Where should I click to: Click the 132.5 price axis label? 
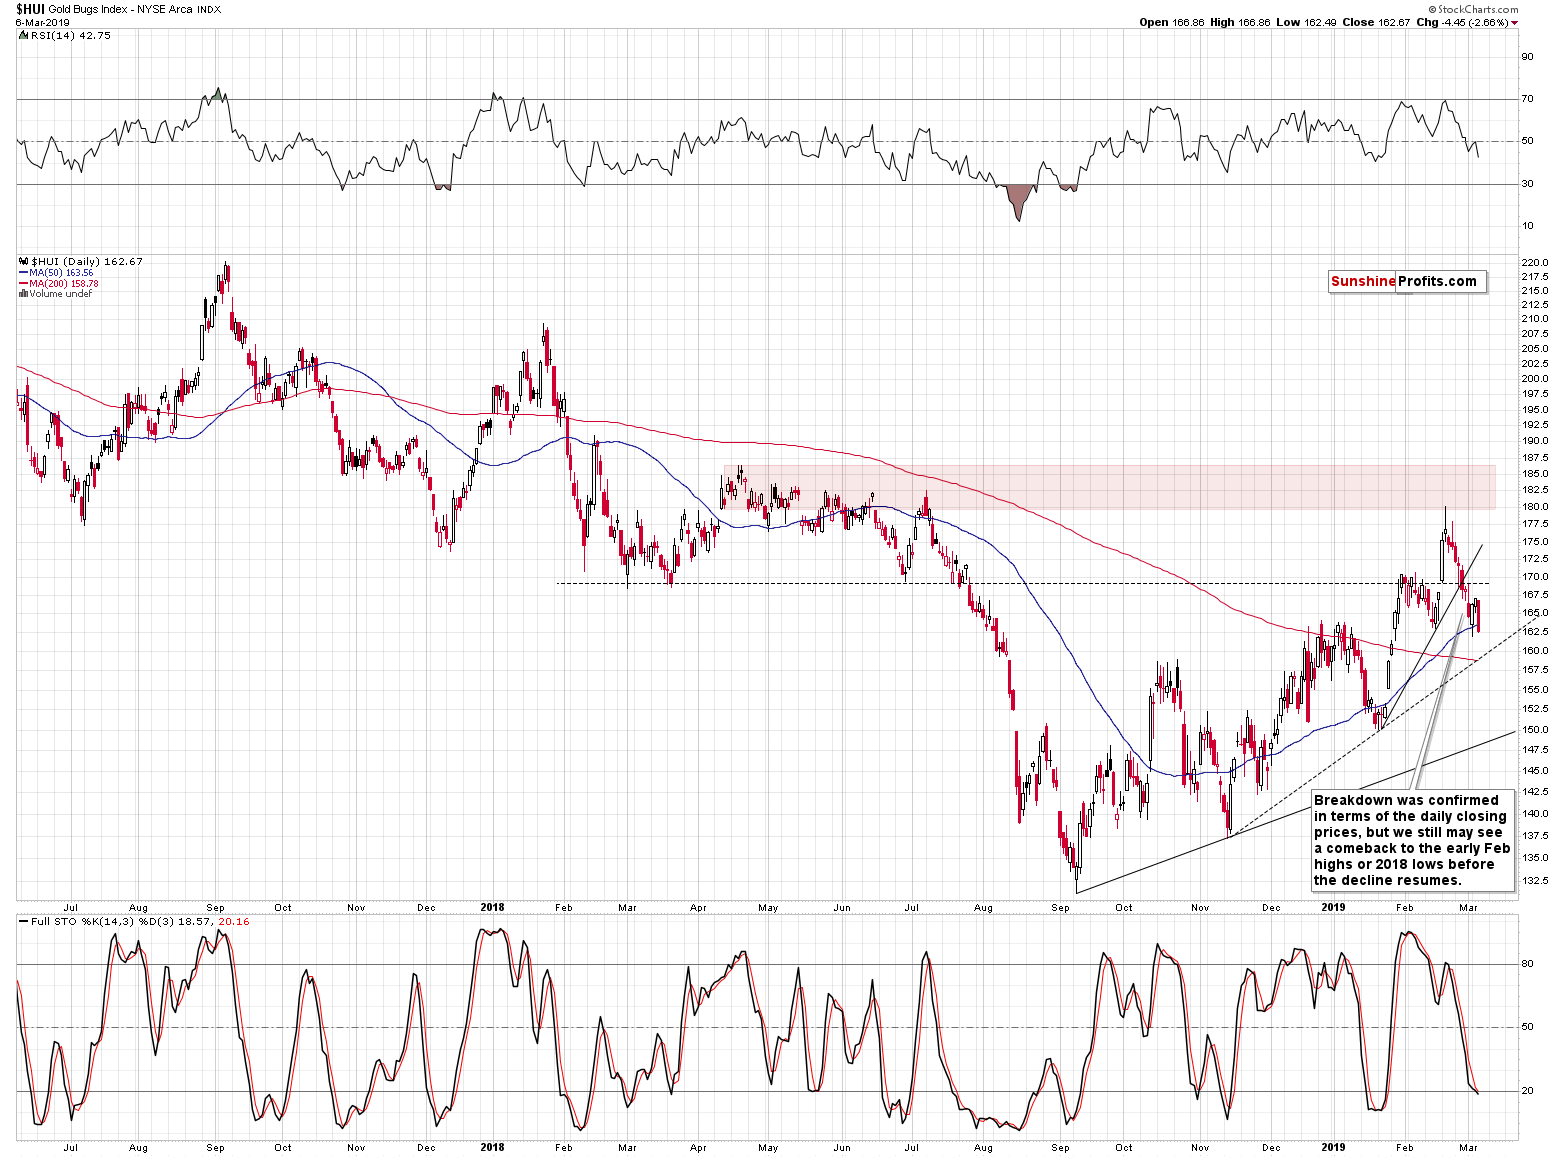(x=1534, y=881)
